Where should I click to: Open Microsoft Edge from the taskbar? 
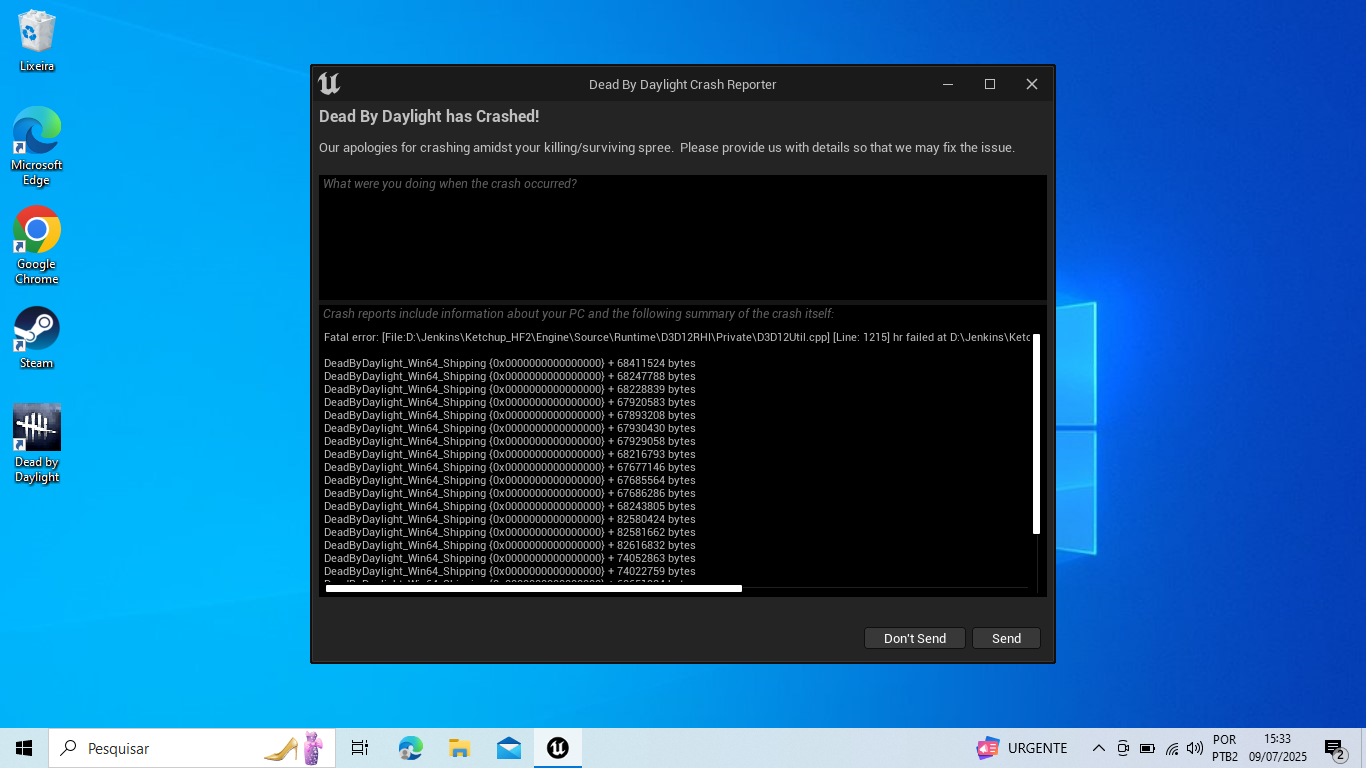(x=410, y=748)
